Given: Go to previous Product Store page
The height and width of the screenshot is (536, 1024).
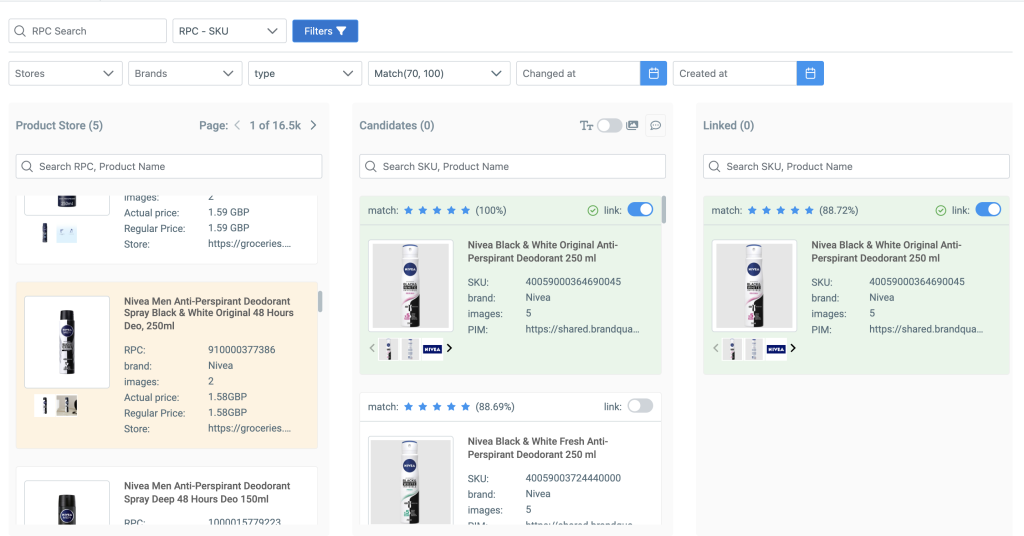Looking at the screenshot, I should coord(237,125).
